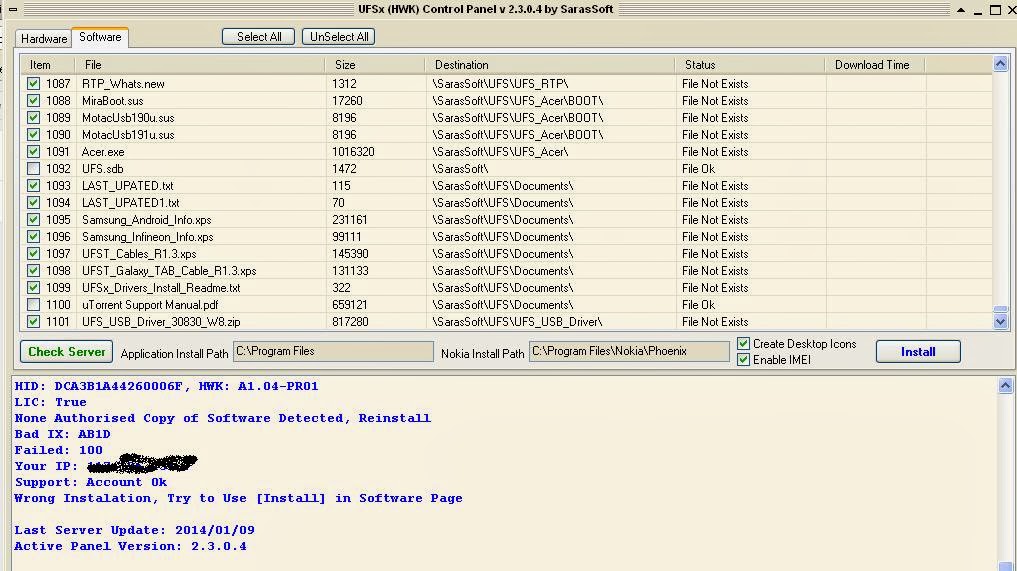Uncheck item 1099 UFSx_Drivers_Install_Readme.txt

click(x=33, y=287)
